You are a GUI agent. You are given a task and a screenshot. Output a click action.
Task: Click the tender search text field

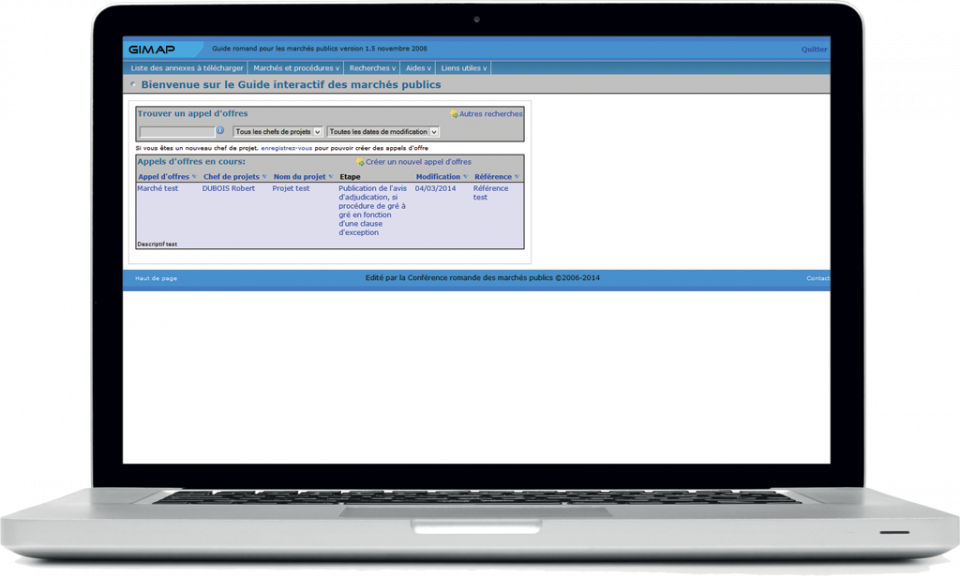point(176,131)
